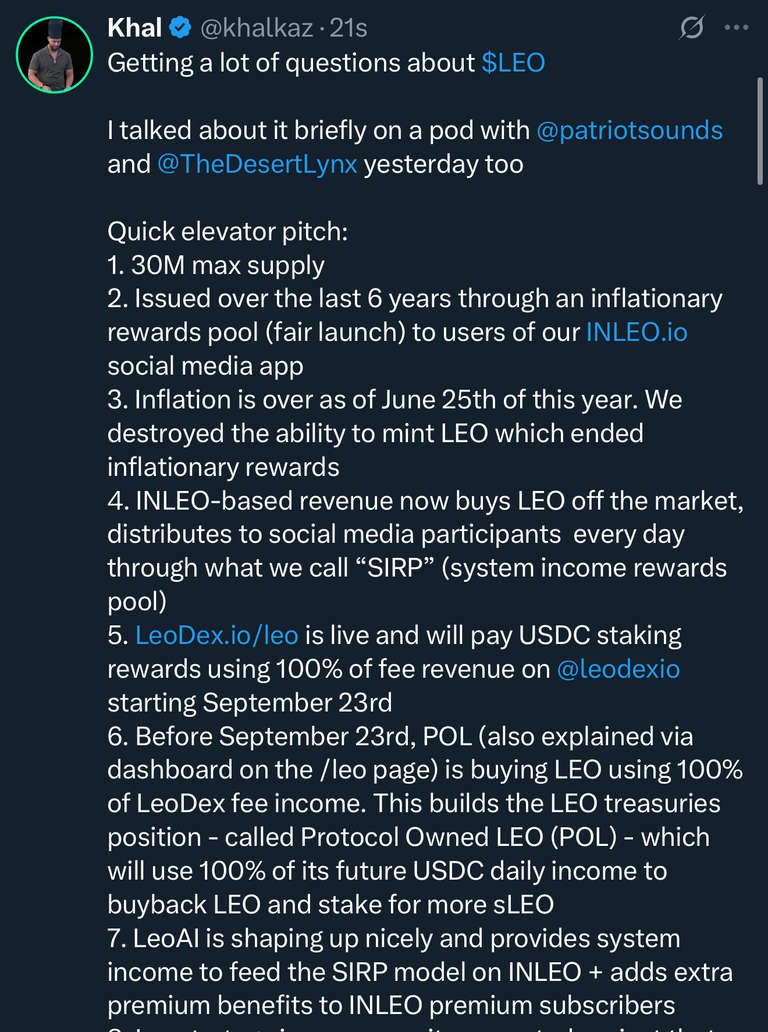Screen dimensions: 768x1032
Task: Click the 21s post timestamp
Action: (x=348, y=28)
